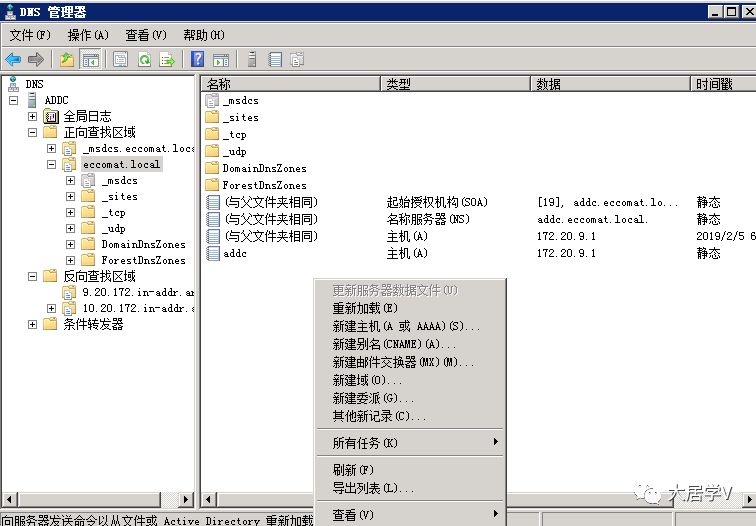The height and width of the screenshot is (526, 756).
Task: Expand the _sites subfolder in tree
Action: [70, 196]
